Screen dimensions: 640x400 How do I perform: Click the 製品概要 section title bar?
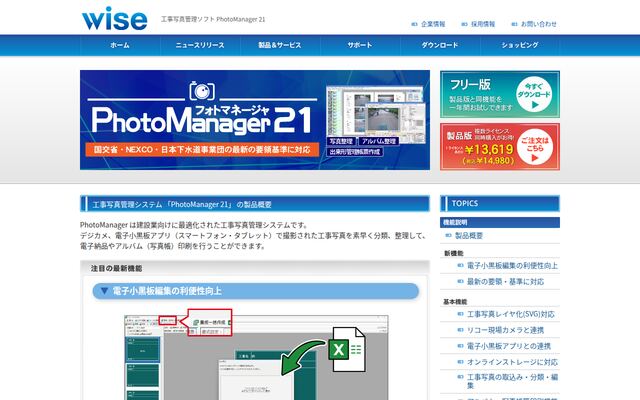[x=255, y=204]
